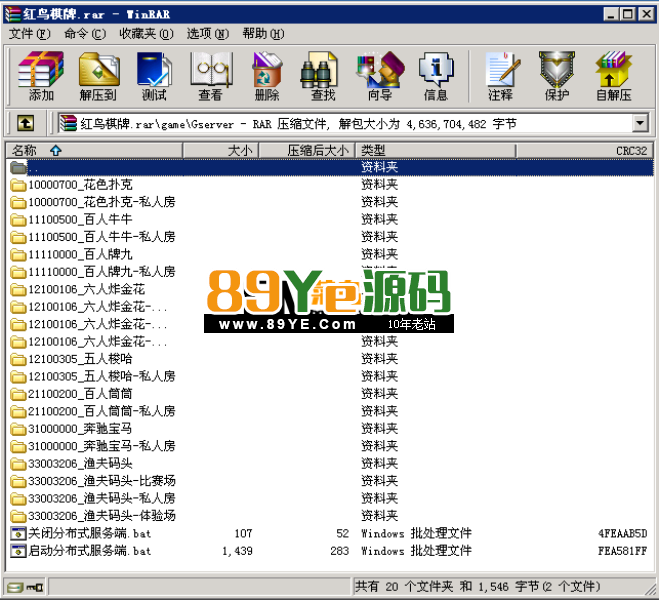659x600 pixels.
Task: Click CRC32 value FEA581FF
Action: click(x=622, y=551)
